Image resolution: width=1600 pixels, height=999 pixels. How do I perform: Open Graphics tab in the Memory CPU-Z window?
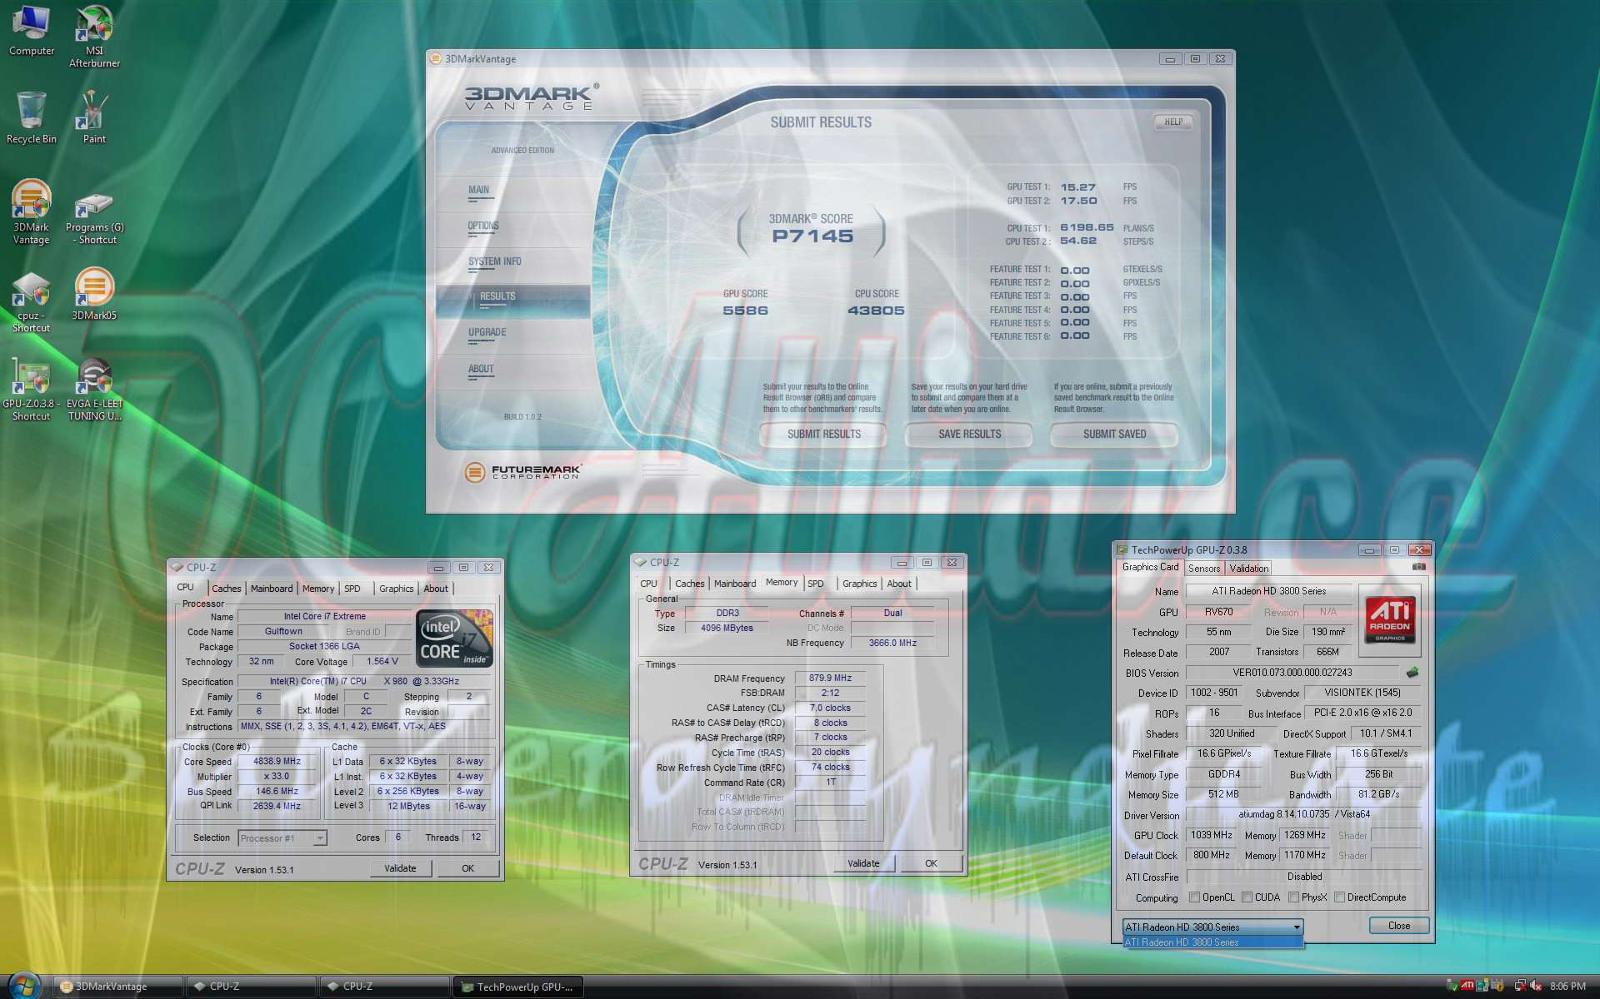(x=859, y=584)
